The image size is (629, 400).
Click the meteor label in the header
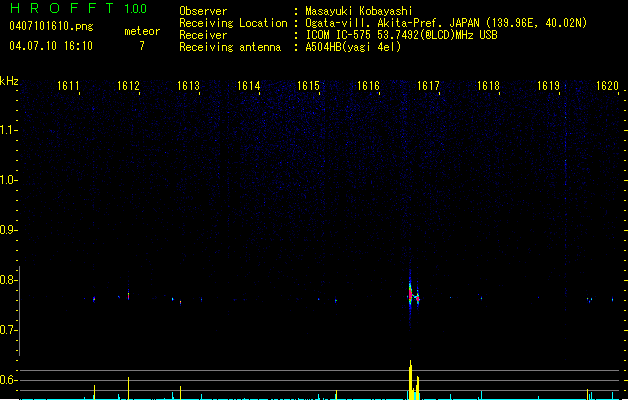142,31
